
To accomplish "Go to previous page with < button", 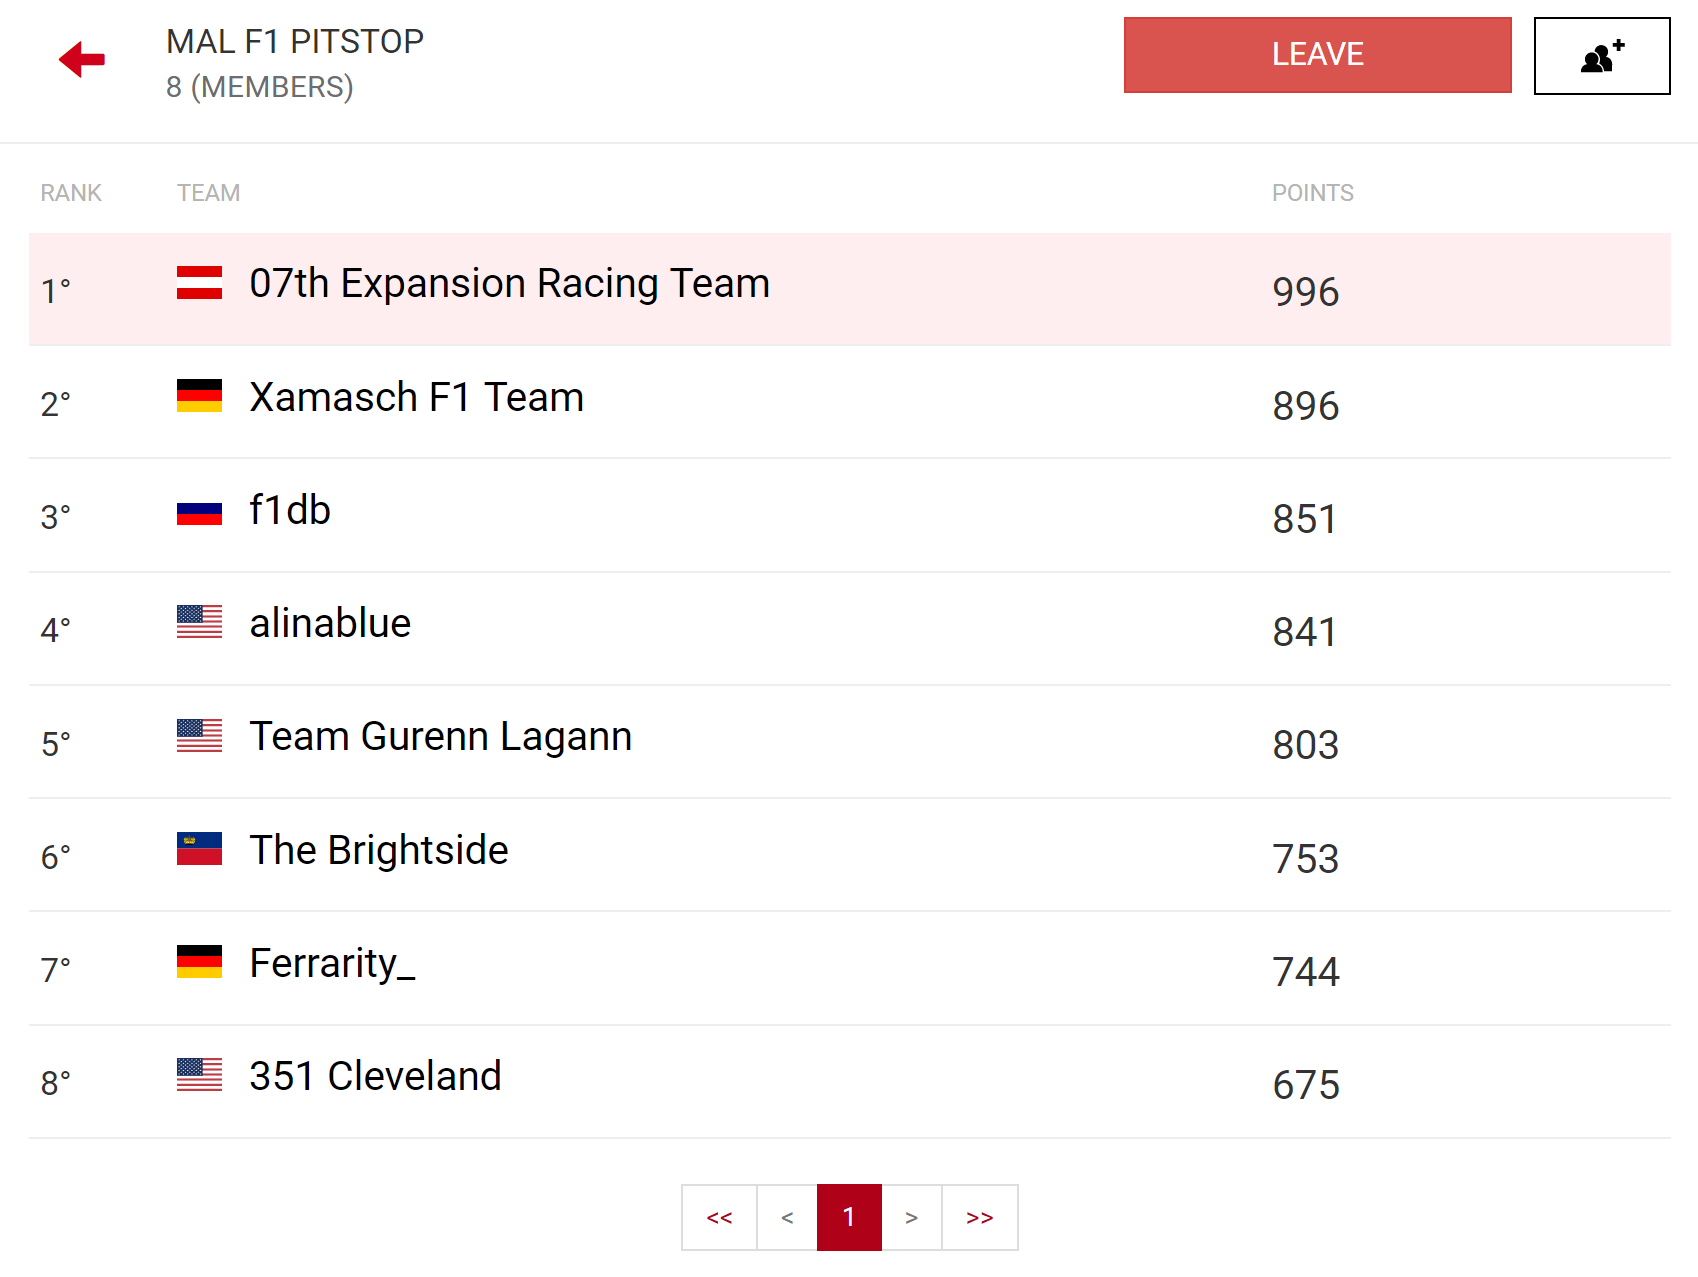I will (x=787, y=1217).
